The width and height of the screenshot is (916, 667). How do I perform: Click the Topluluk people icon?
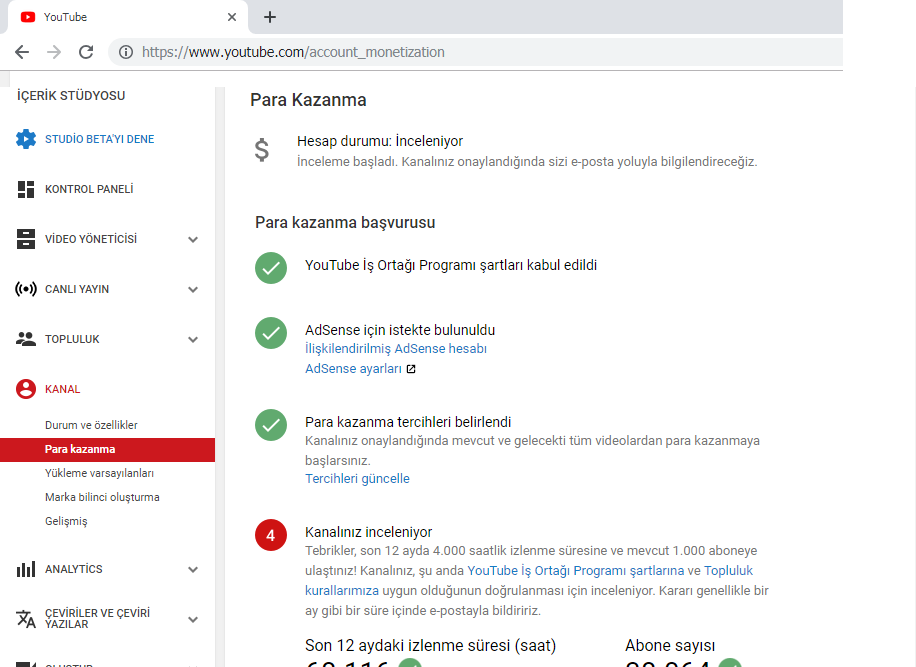tap(26, 339)
